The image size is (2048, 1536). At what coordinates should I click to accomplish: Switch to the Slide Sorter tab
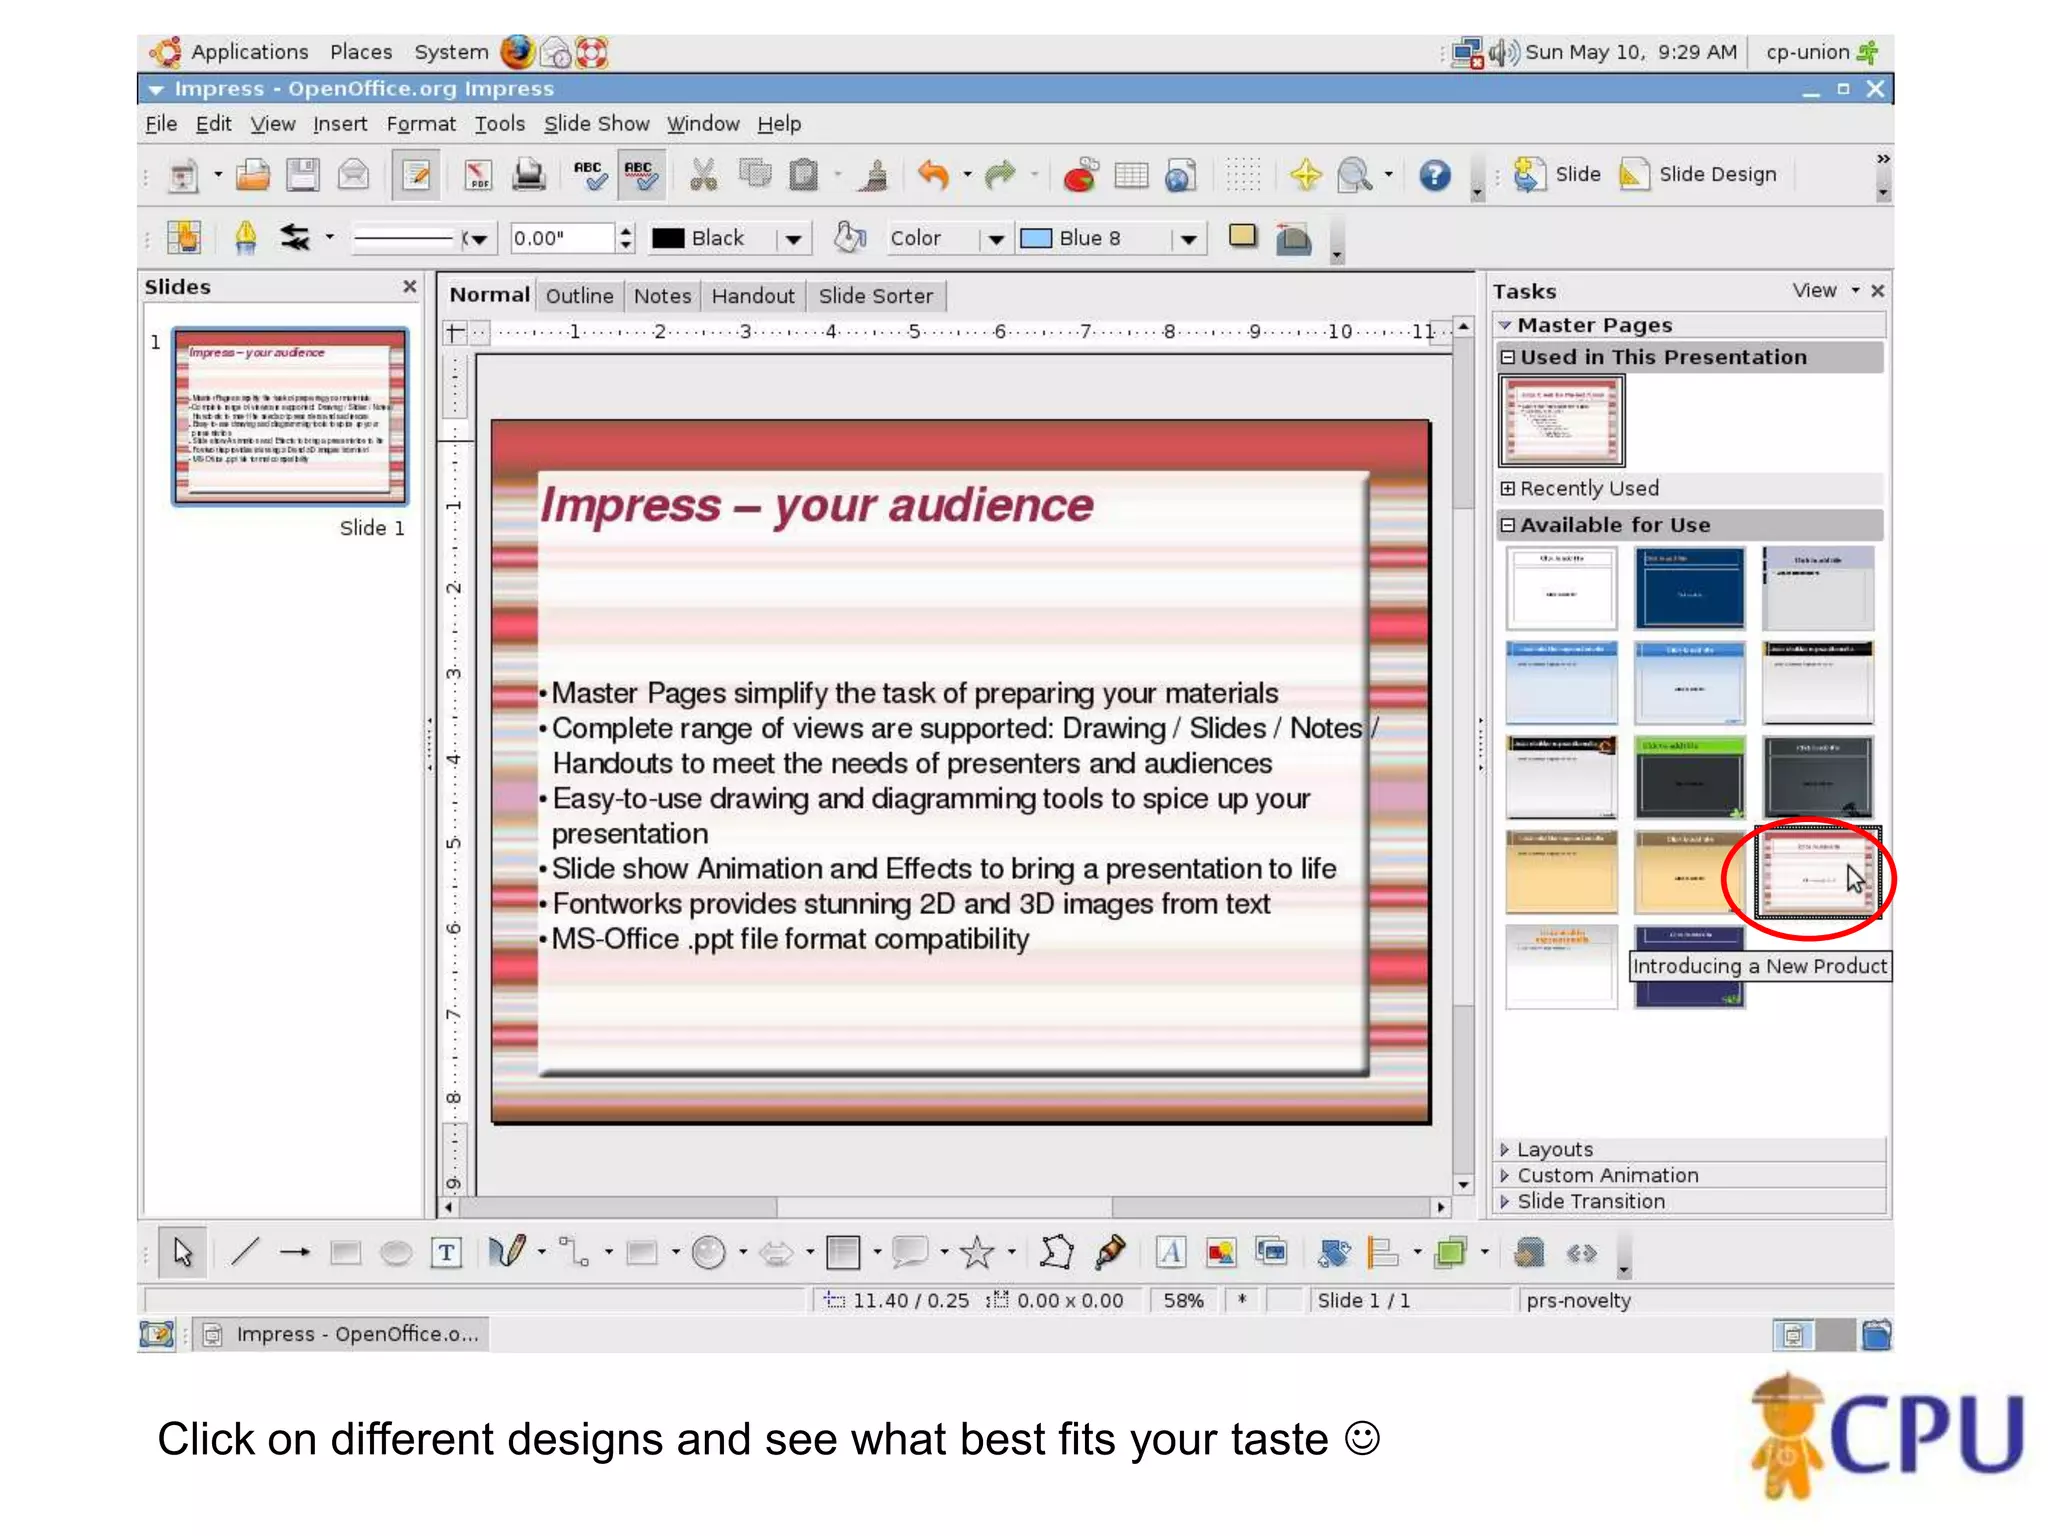coord(875,296)
